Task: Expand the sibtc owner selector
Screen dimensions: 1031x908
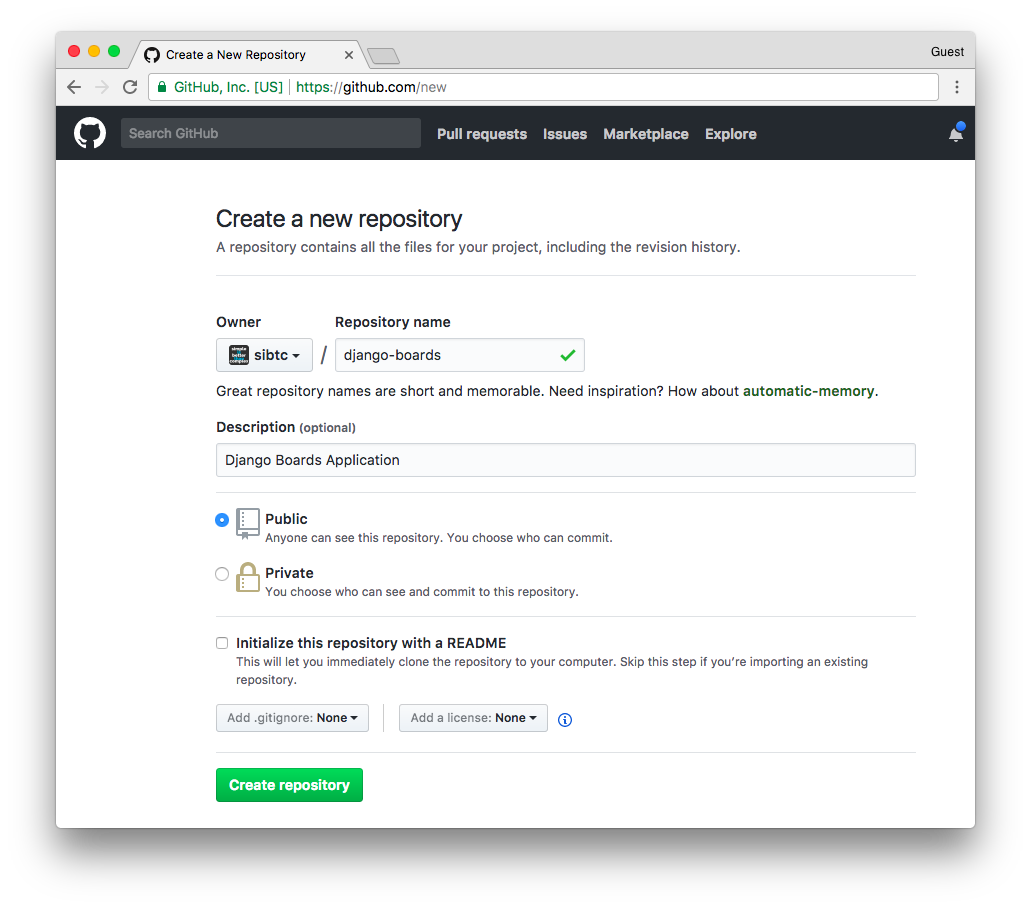Action: coord(290,354)
